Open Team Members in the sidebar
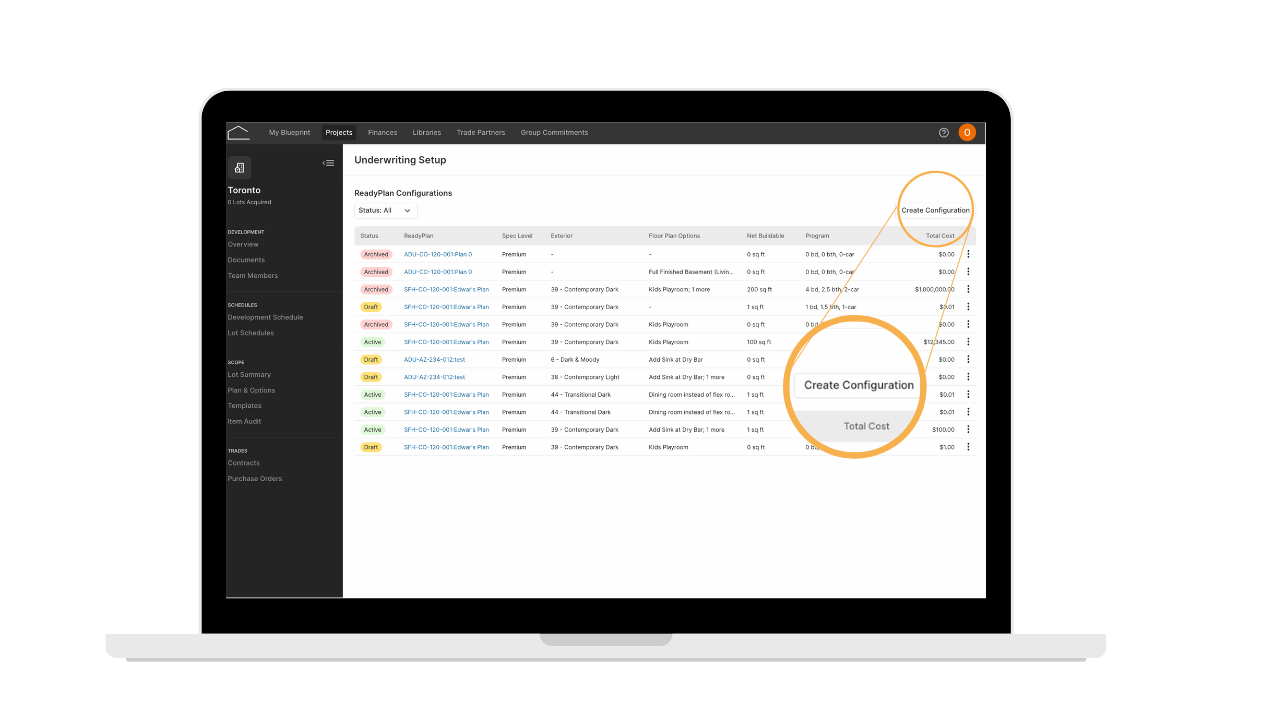 click(x=253, y=275)
